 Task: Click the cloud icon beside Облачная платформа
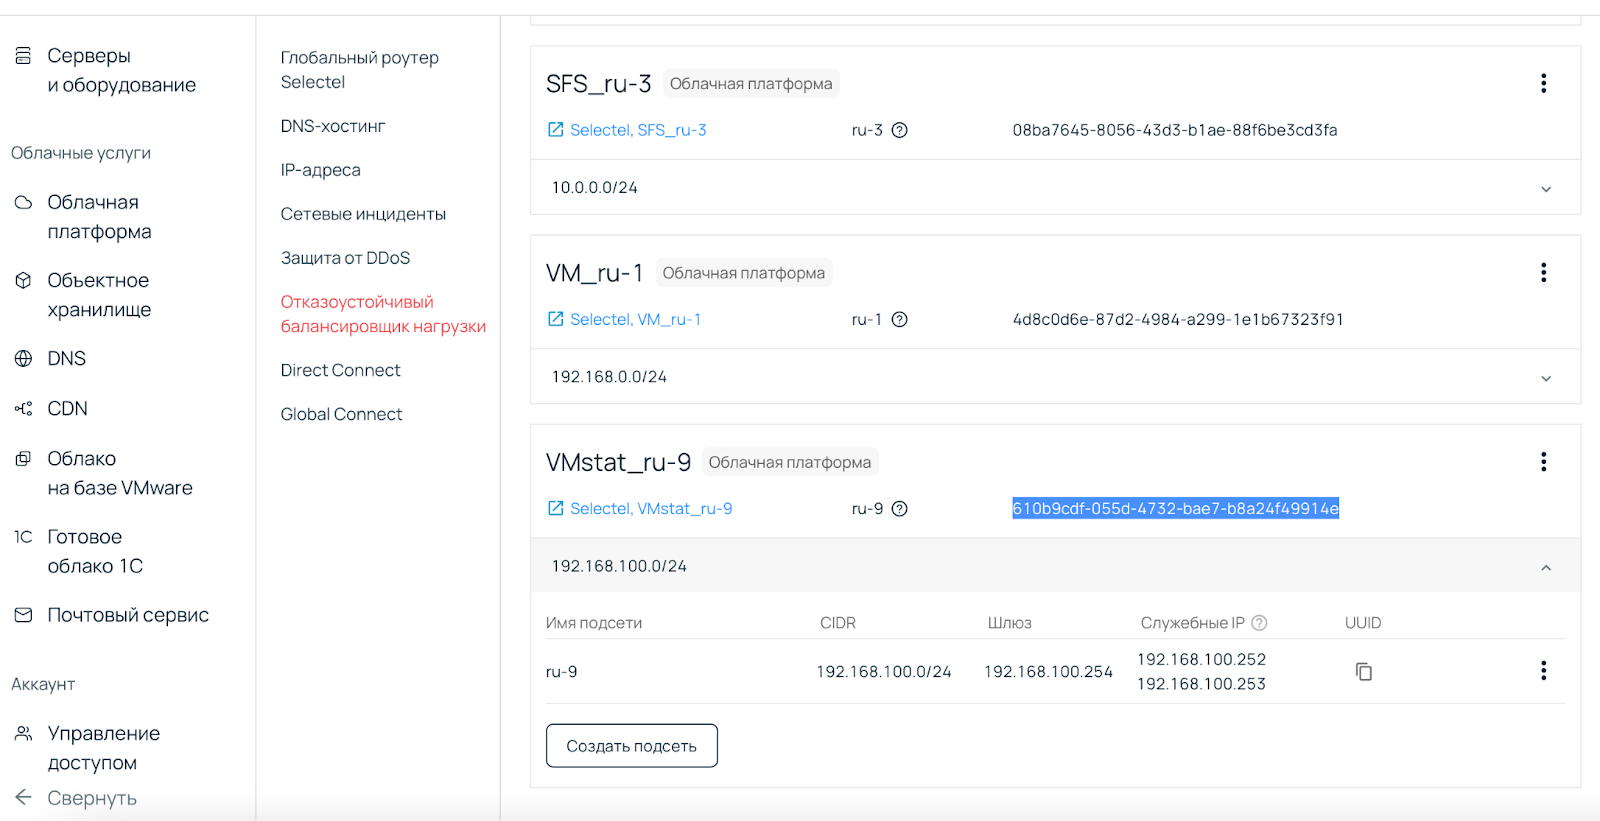tap(23, 202)
